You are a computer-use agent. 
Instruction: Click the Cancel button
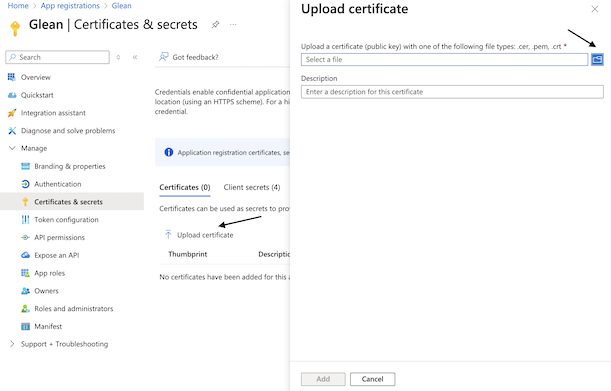(x=373, y=379)
